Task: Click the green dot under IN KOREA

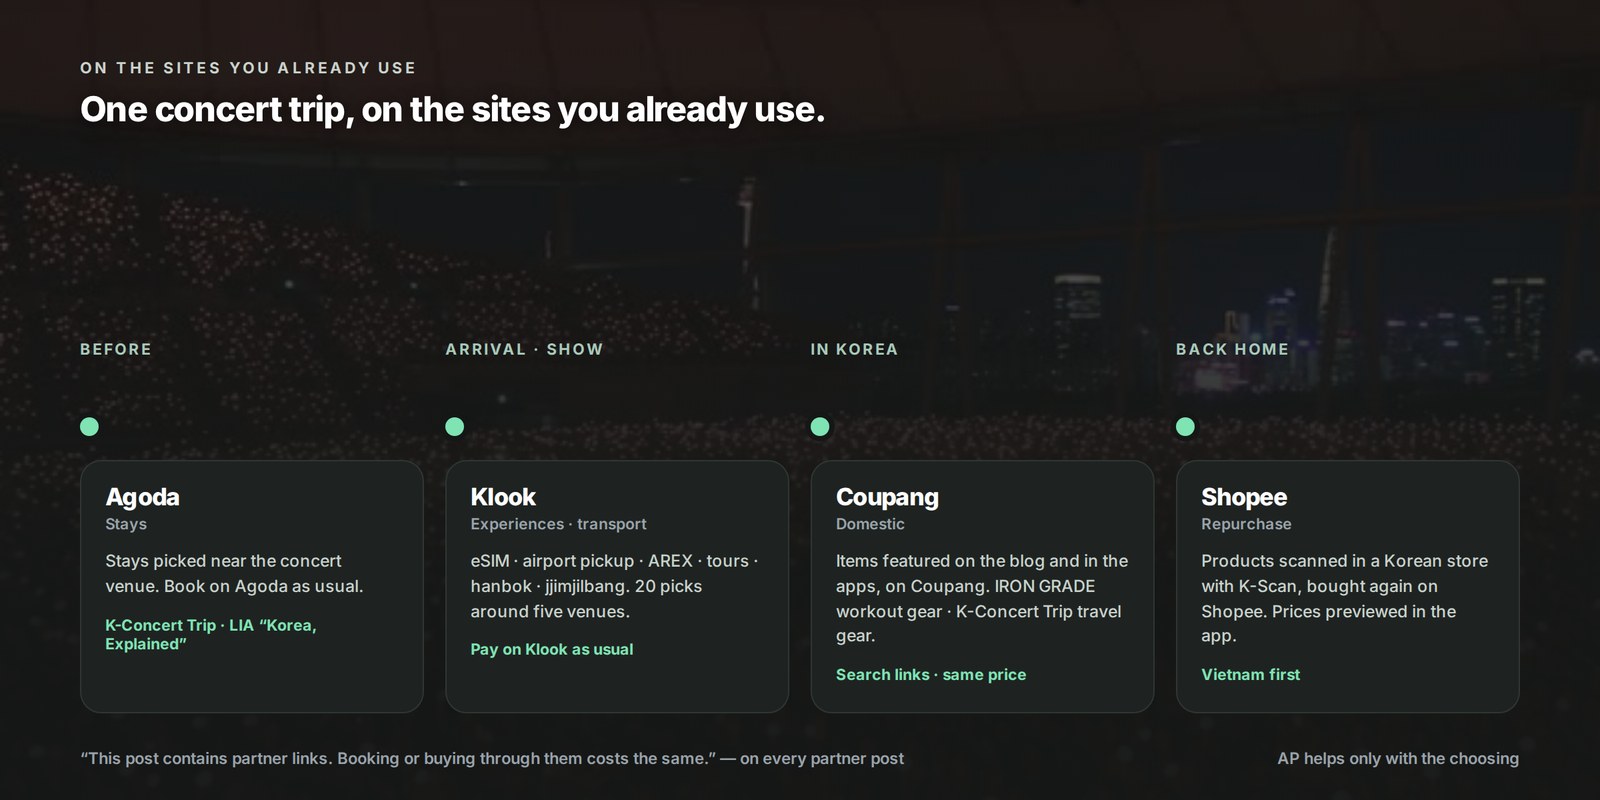Action: pos(820,427)
